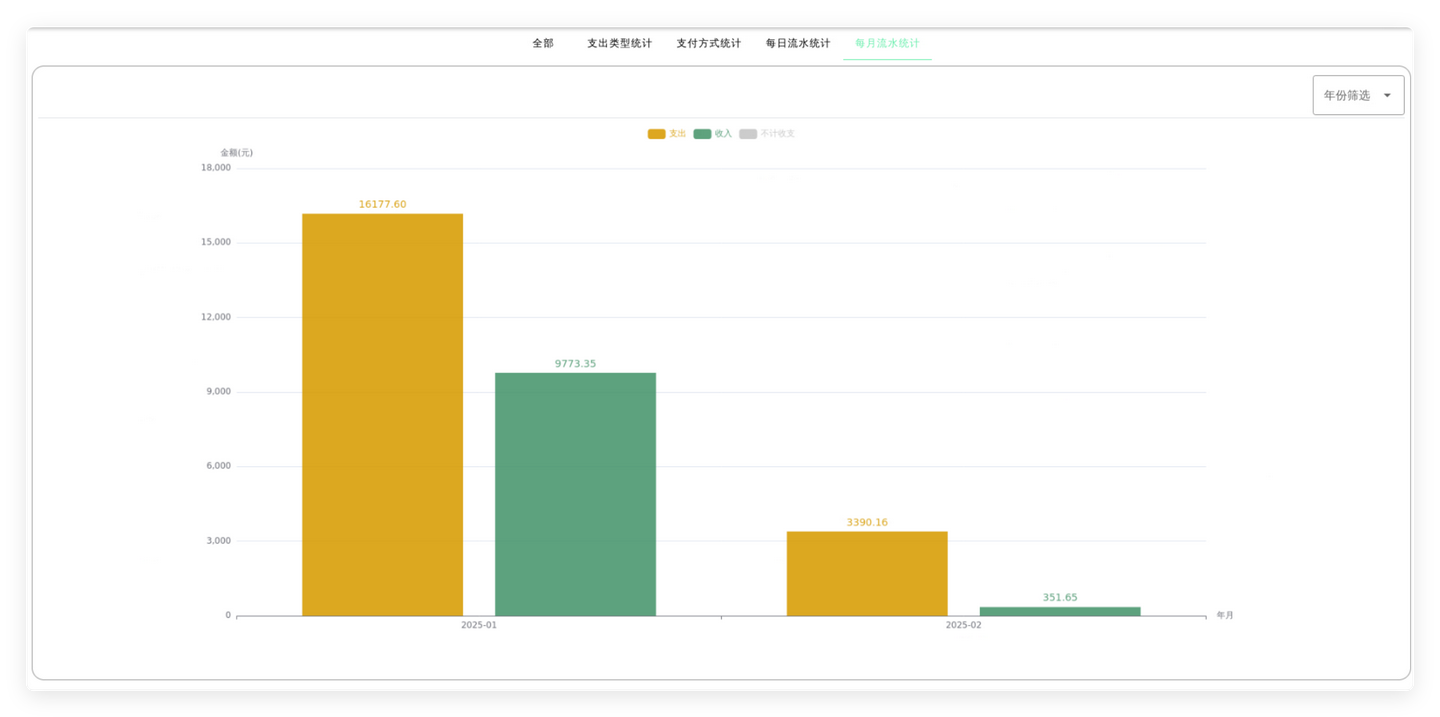This screenshot has width=1440, height=717.
Task: Select the 每月流水统计 tab
Action: click(x=885, y=42)
